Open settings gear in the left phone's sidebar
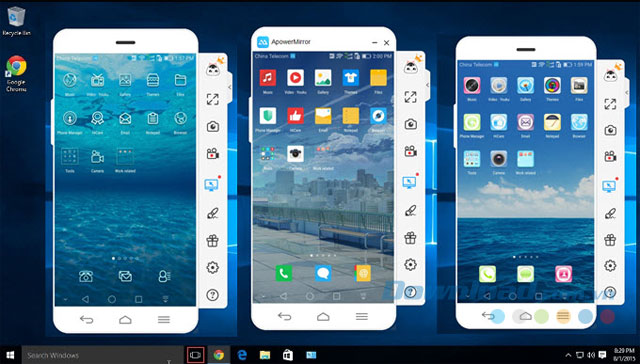This screenshot has width=640, height=364. [x=212, y=268]
